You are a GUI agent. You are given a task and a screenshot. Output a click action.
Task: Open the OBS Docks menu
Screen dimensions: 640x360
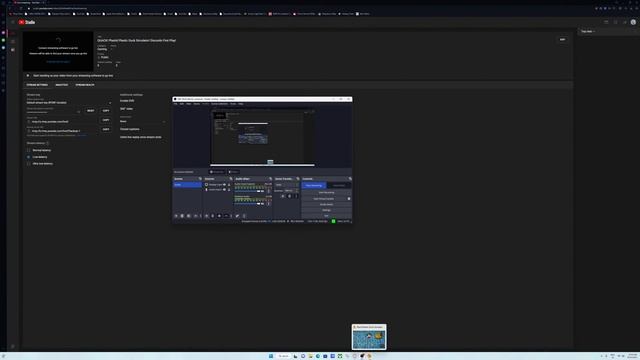coord(197,104)
